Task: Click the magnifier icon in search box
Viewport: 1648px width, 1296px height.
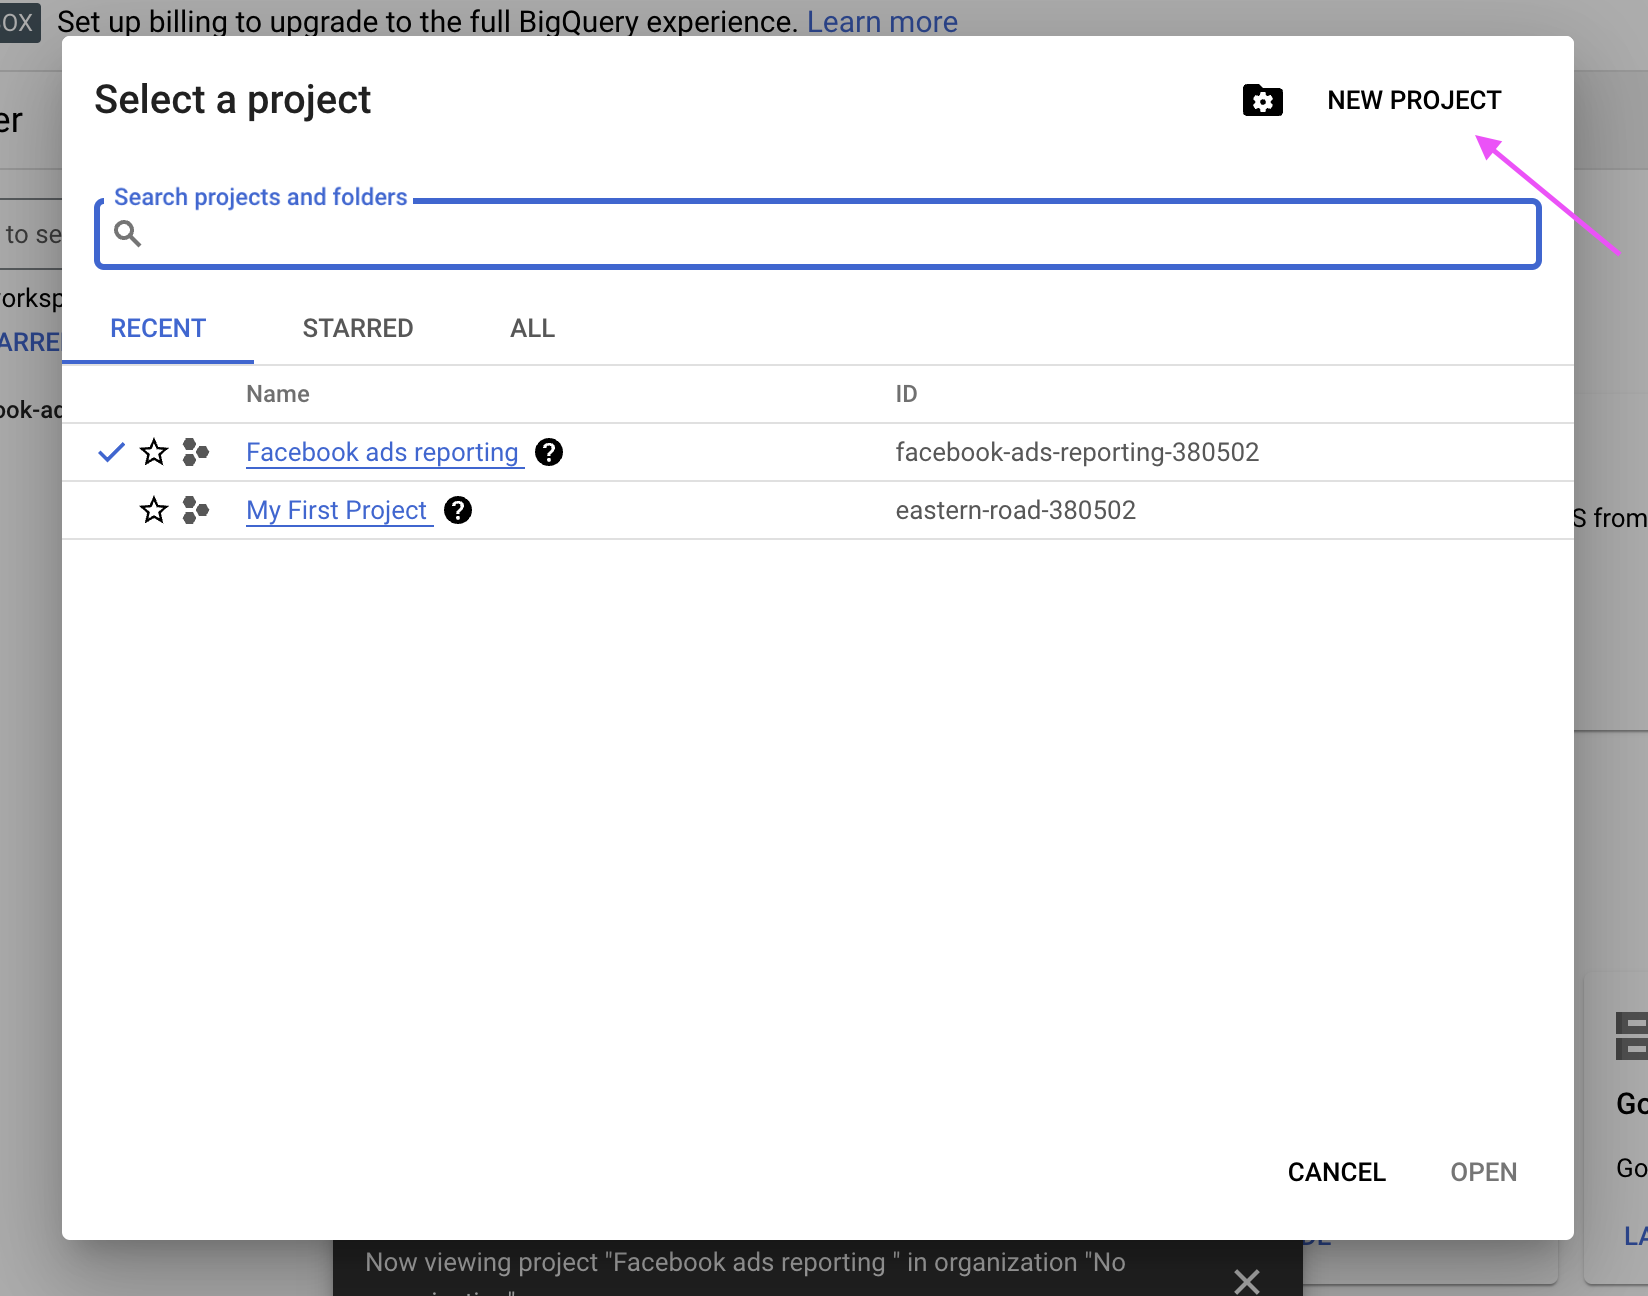Action: coord(128,233)
